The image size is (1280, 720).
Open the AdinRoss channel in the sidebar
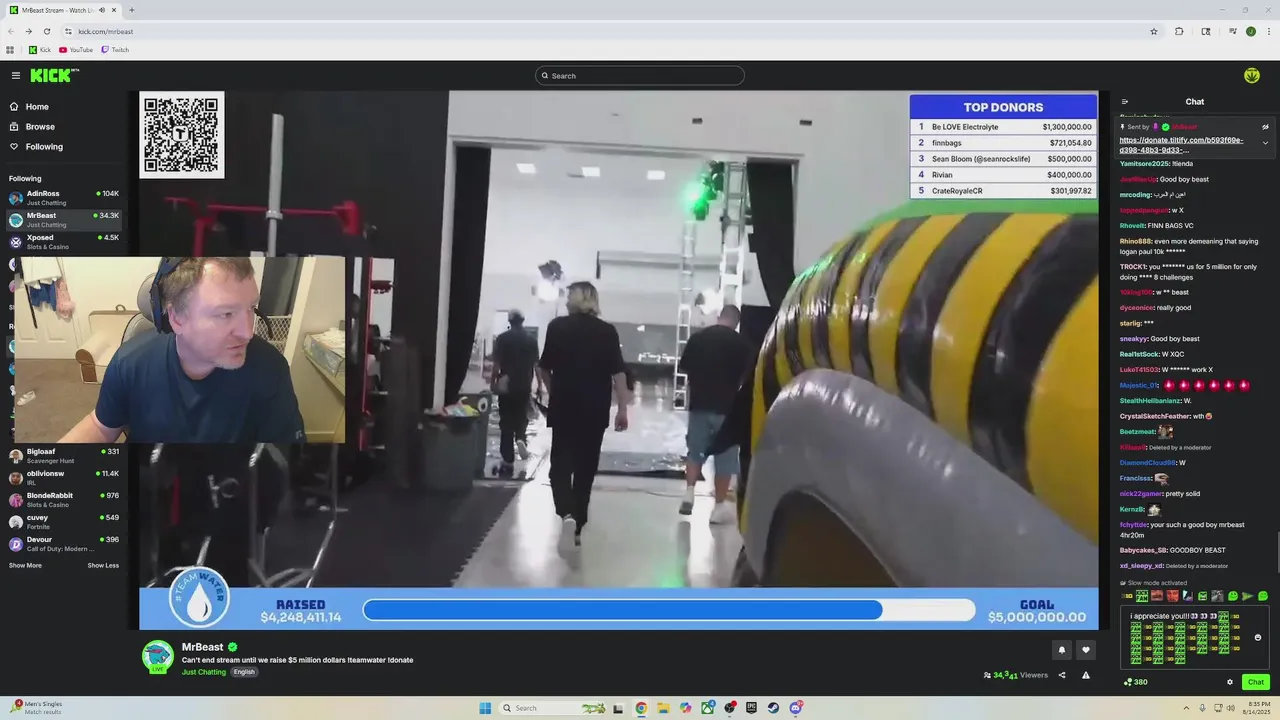[x=64, y=197]
